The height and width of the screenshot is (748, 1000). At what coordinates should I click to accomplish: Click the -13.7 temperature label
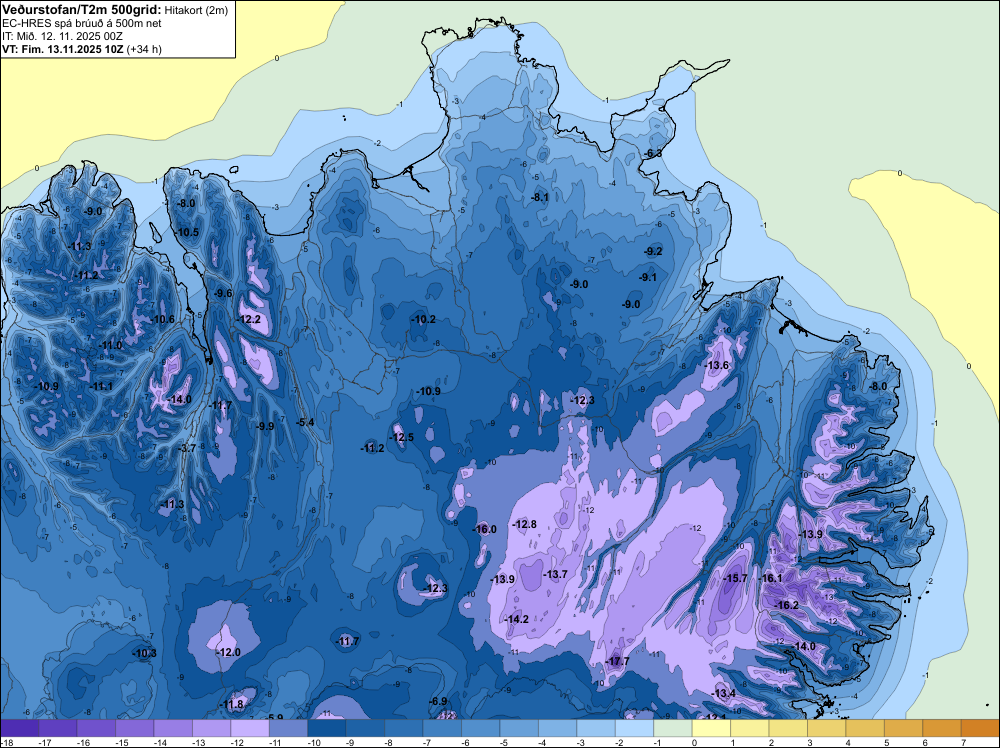[x=555, y=575]
